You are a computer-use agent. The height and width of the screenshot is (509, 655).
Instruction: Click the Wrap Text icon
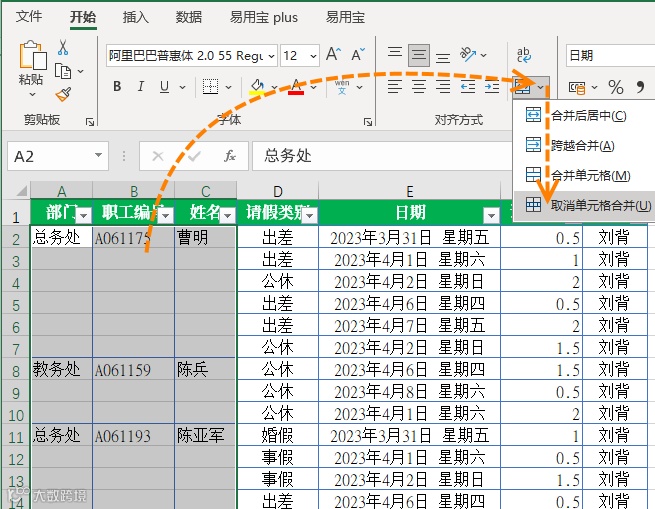(x=524, y=55)
